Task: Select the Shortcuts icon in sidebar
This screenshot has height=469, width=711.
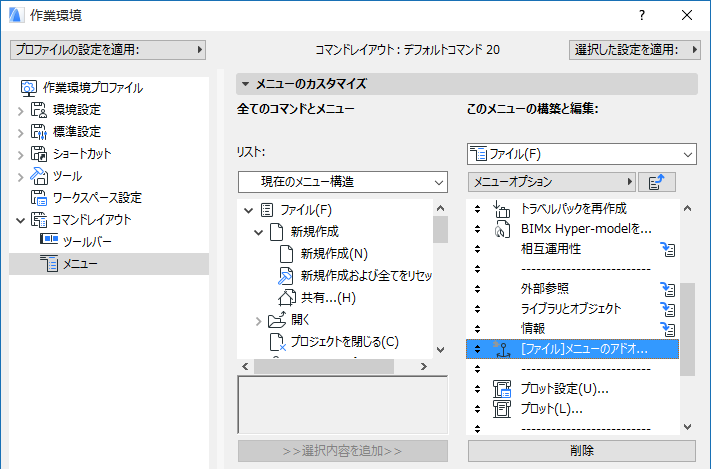Action: (x=39, y=153)
